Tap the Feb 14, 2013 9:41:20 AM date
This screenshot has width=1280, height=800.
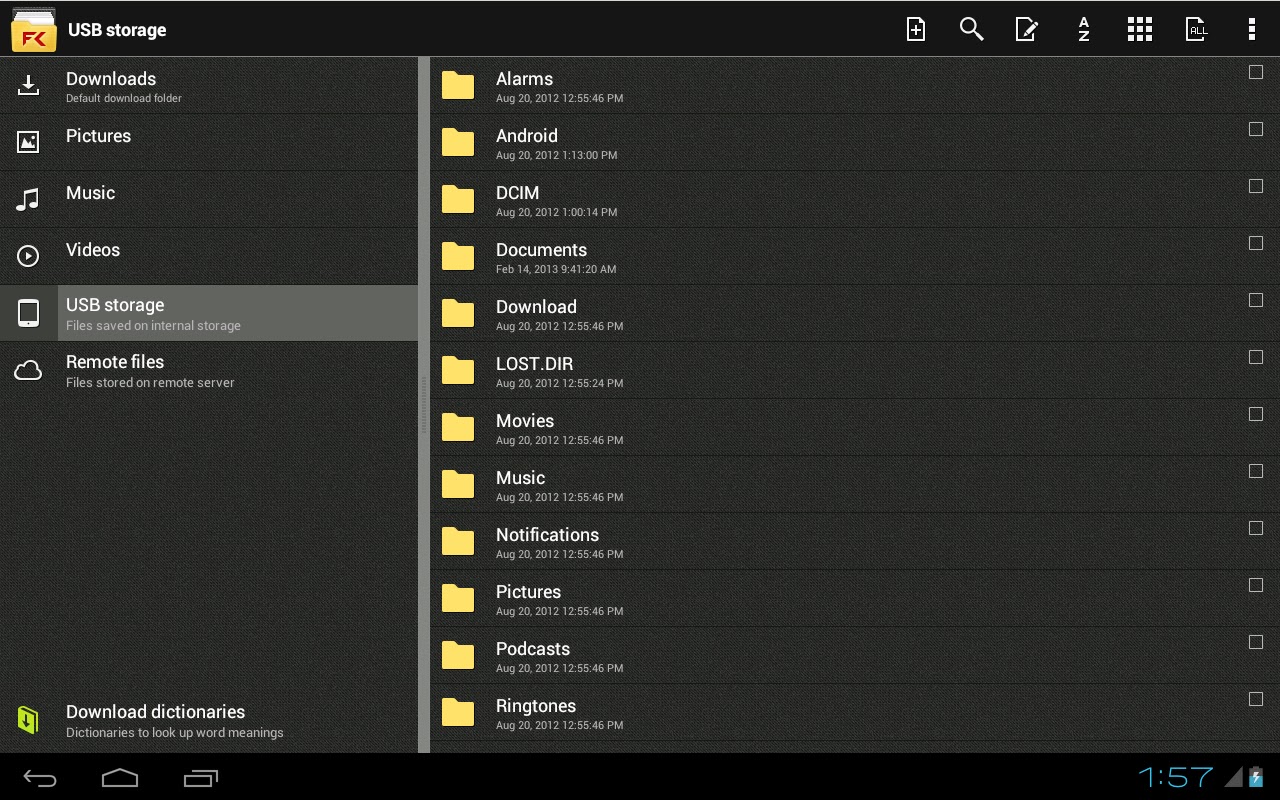(556, 270)
